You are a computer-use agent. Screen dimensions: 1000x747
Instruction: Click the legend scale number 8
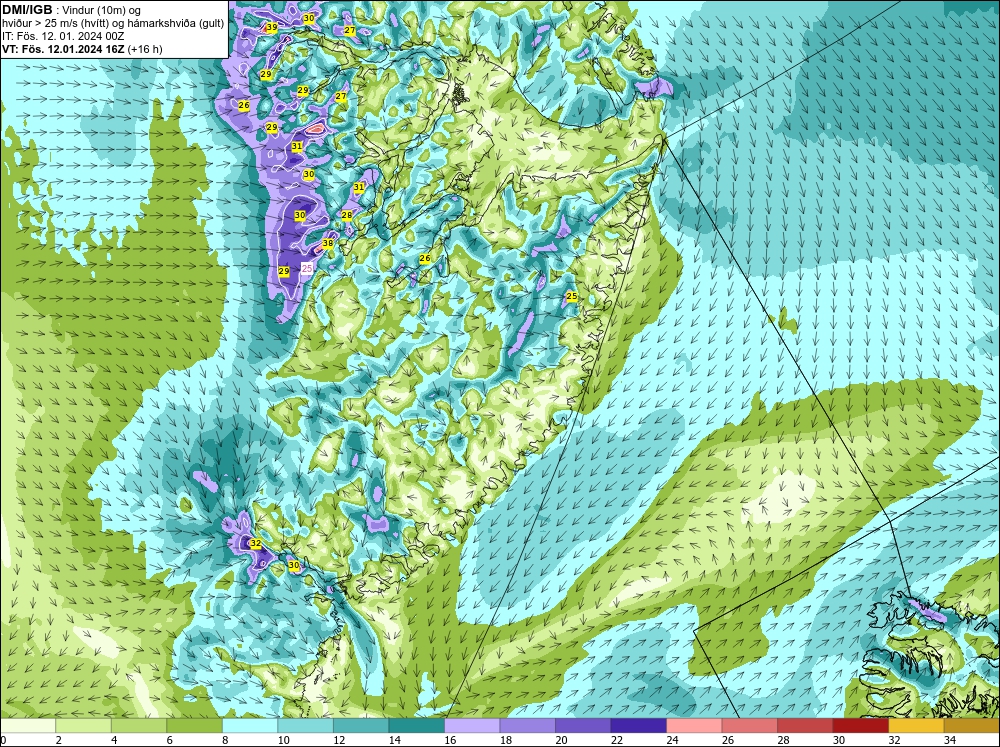point(224,740)
